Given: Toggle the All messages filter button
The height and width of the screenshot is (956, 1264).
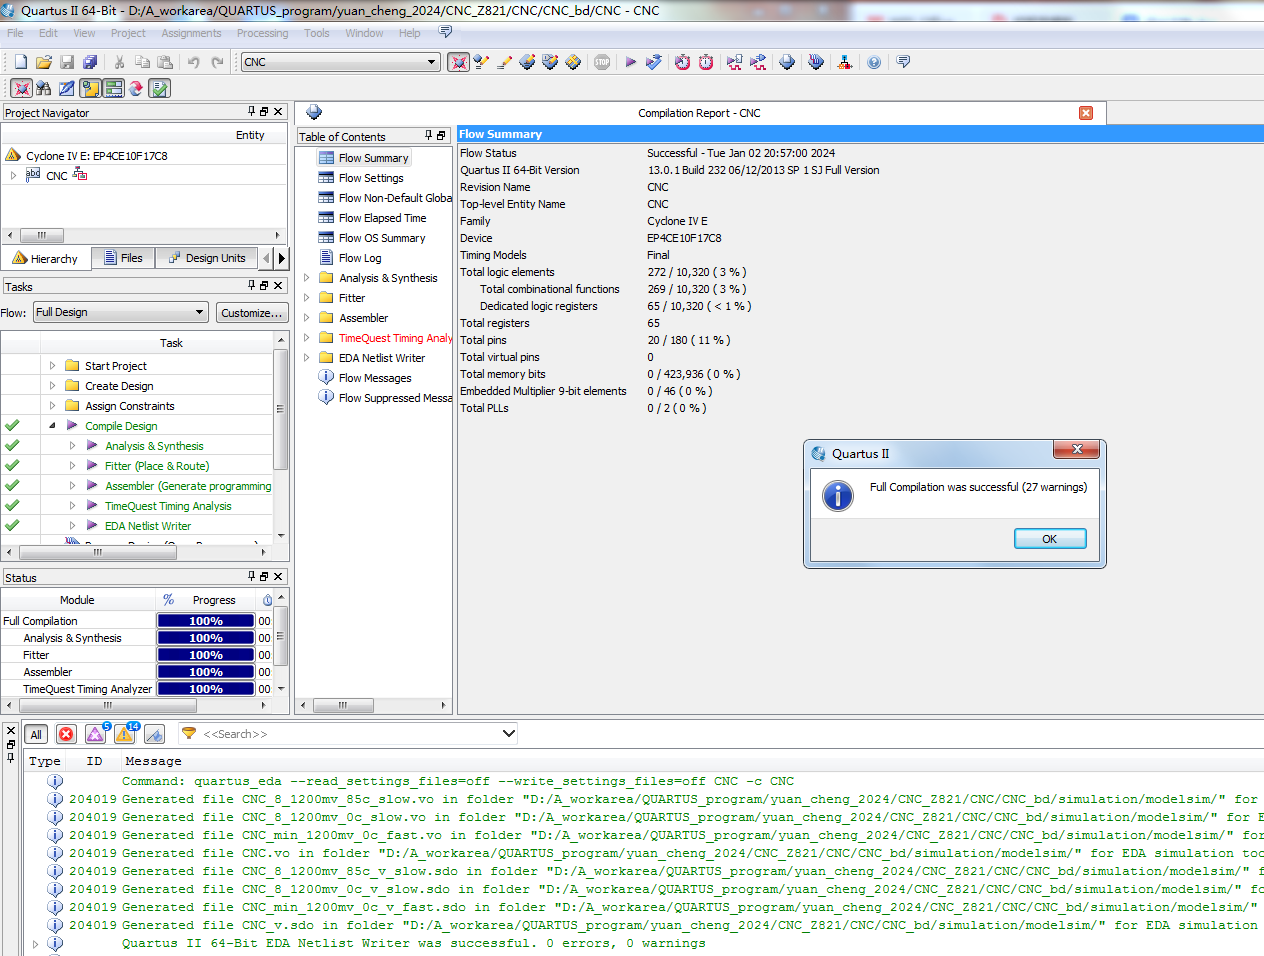Looking at the screenshot, I should point(36,734).
